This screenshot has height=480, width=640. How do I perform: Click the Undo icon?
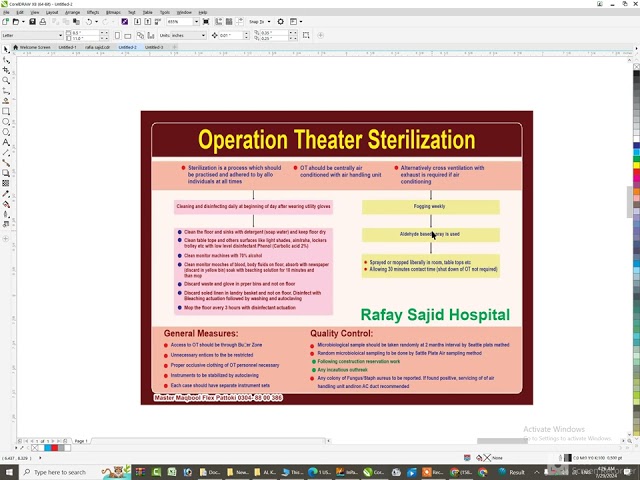point(89,22)
